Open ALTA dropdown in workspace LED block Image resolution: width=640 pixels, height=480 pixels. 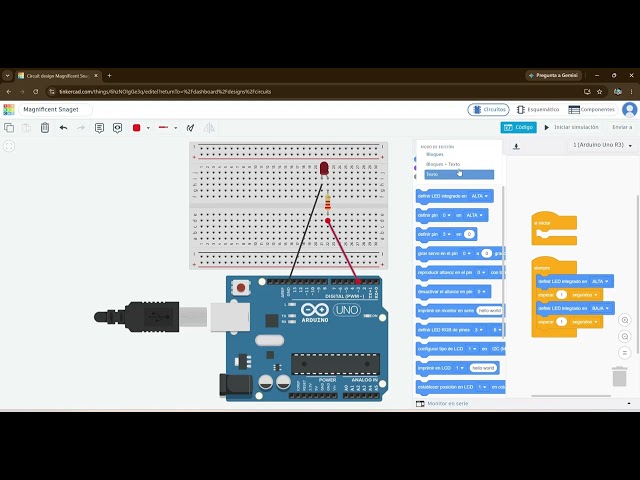pos(600,281)
